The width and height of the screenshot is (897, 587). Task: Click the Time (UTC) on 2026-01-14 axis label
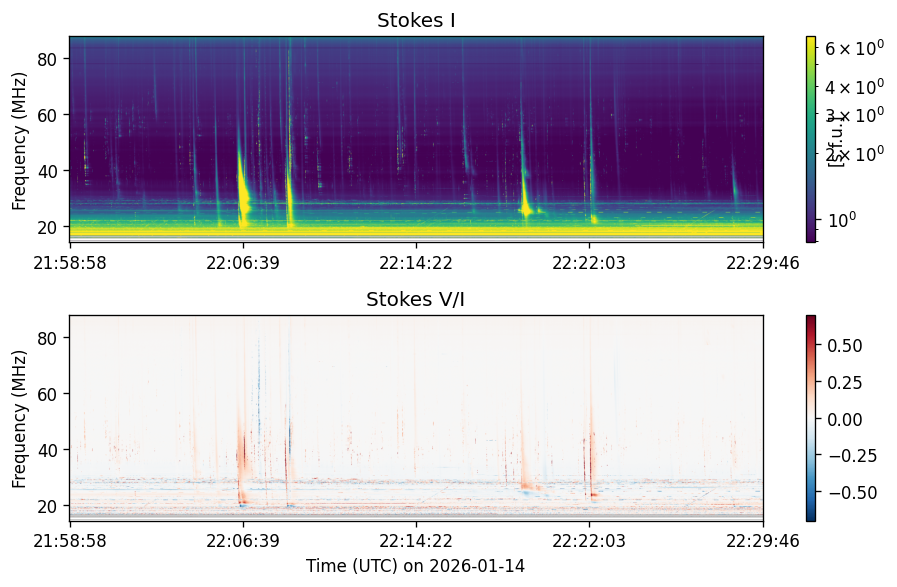[415, 566]
